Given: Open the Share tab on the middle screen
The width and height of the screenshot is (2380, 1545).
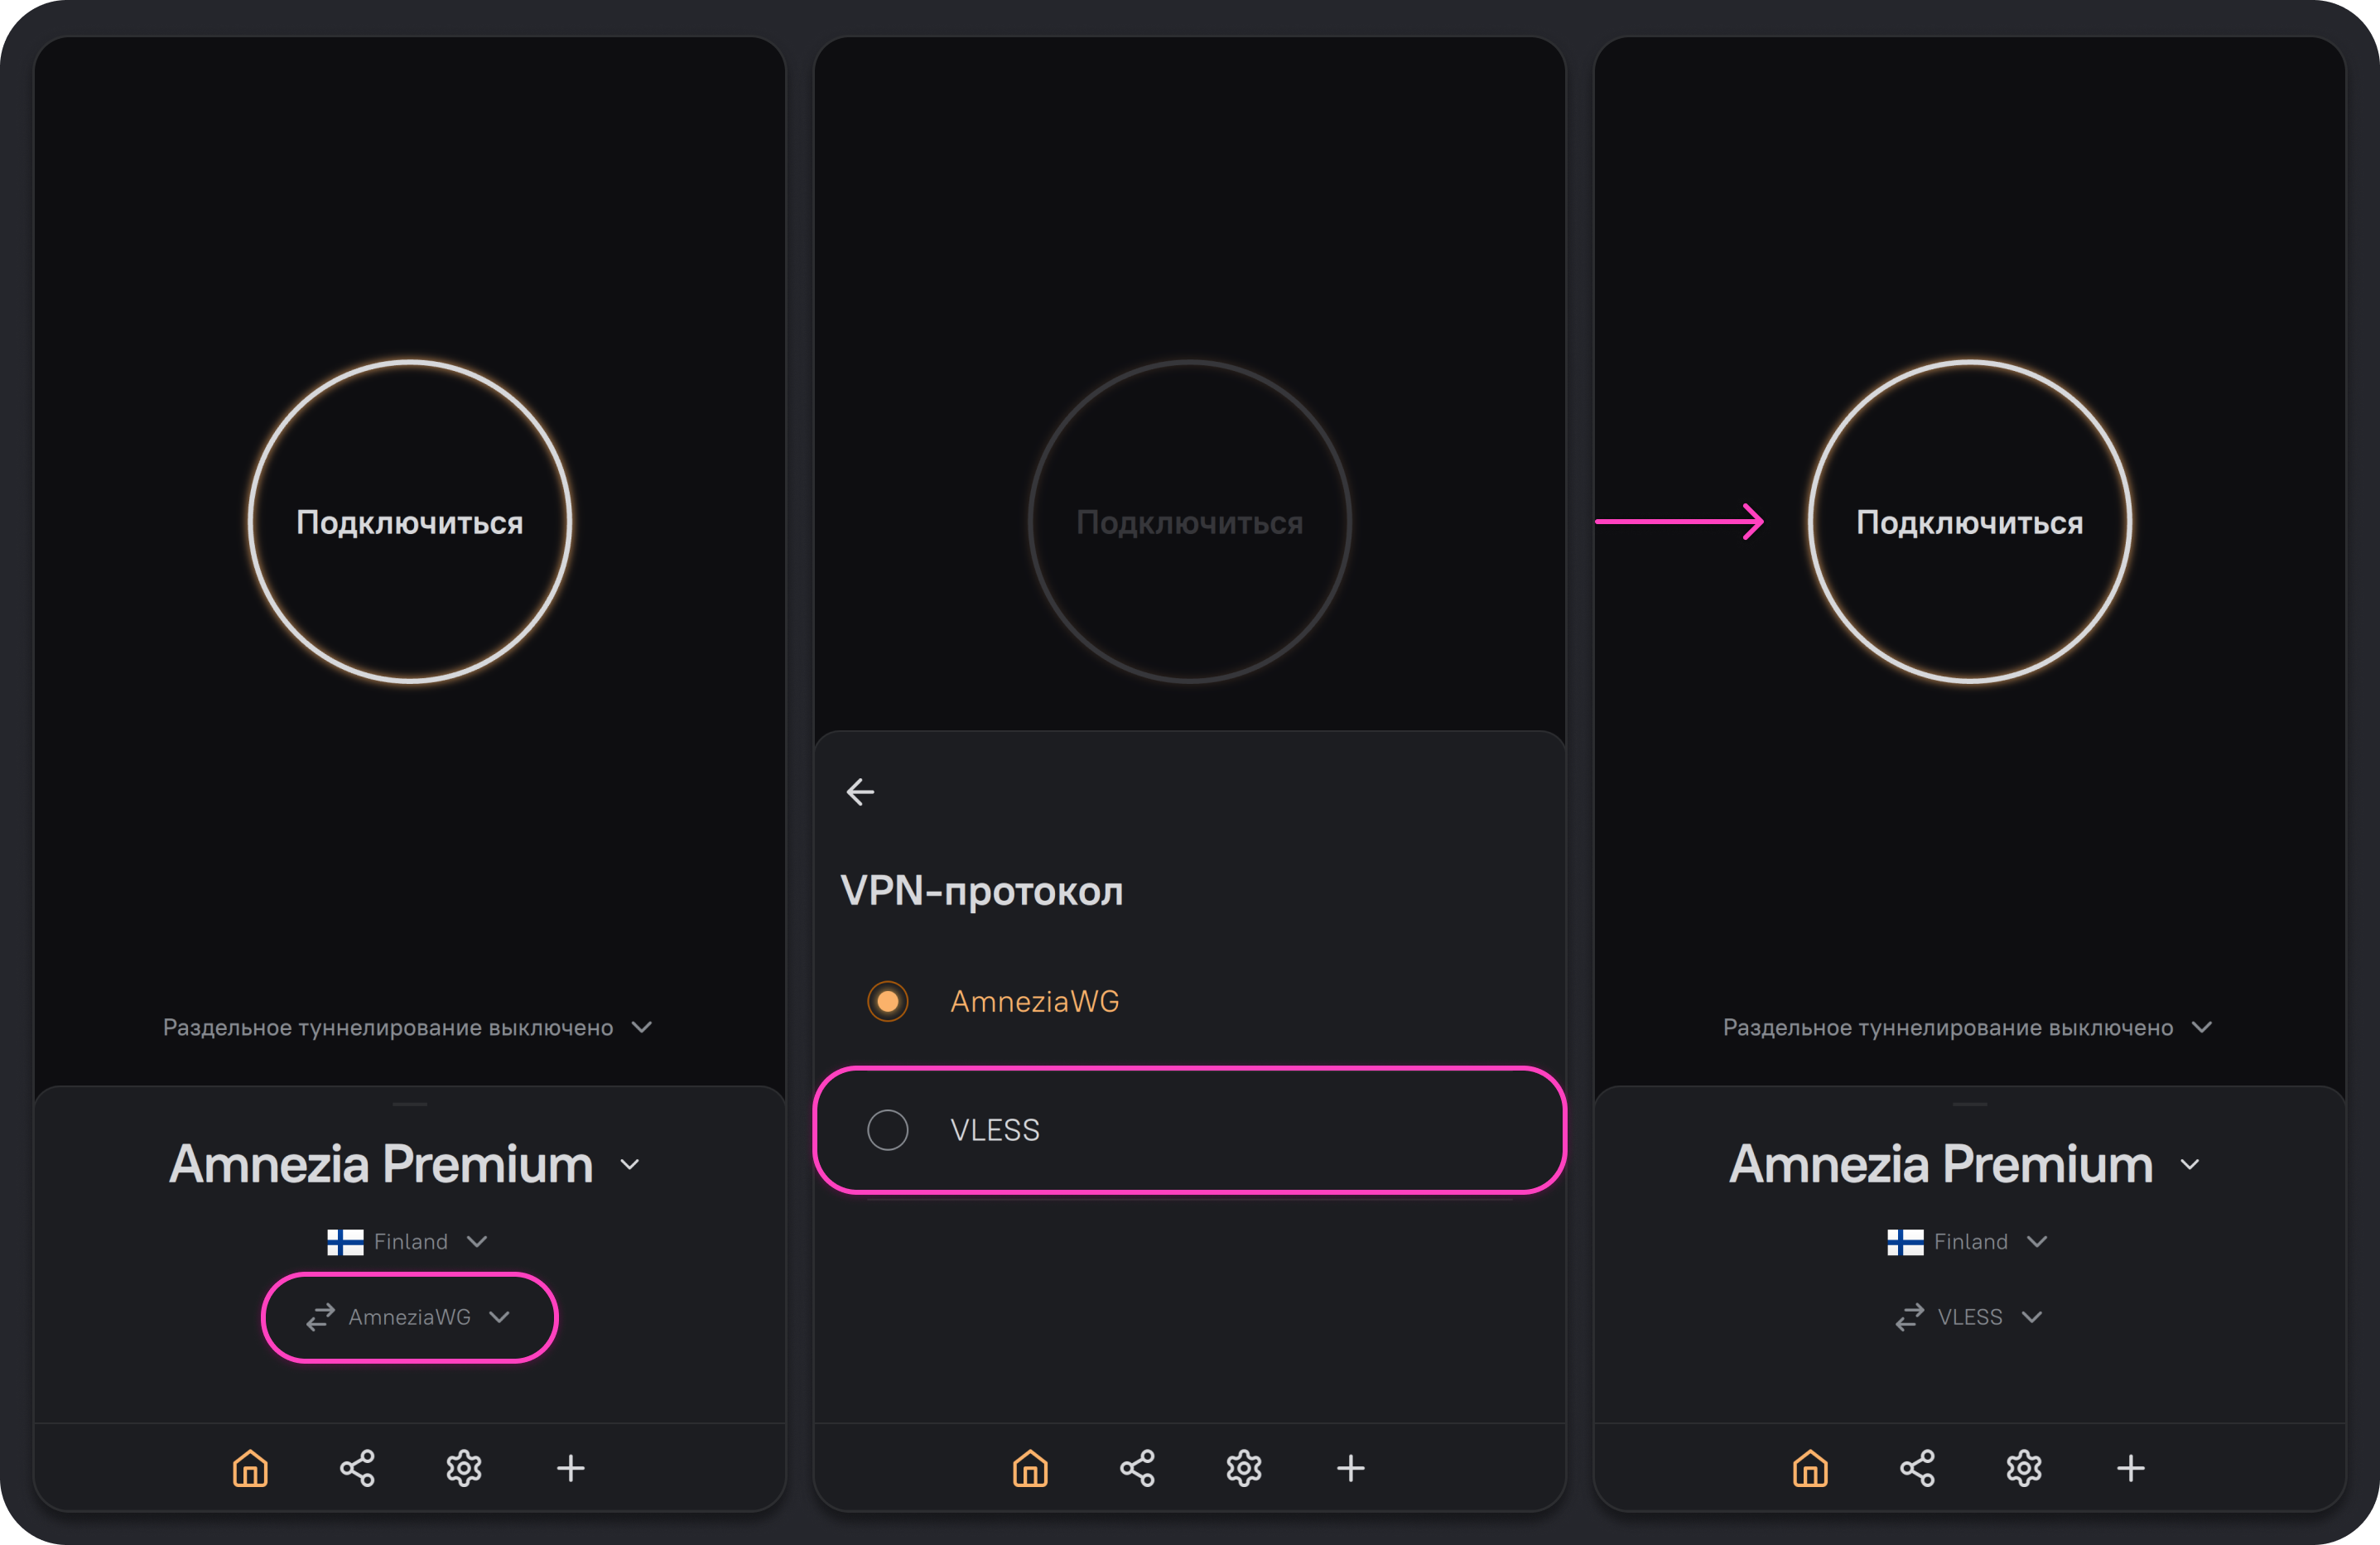Looking at the screenshot, I should [1137, 1468].
